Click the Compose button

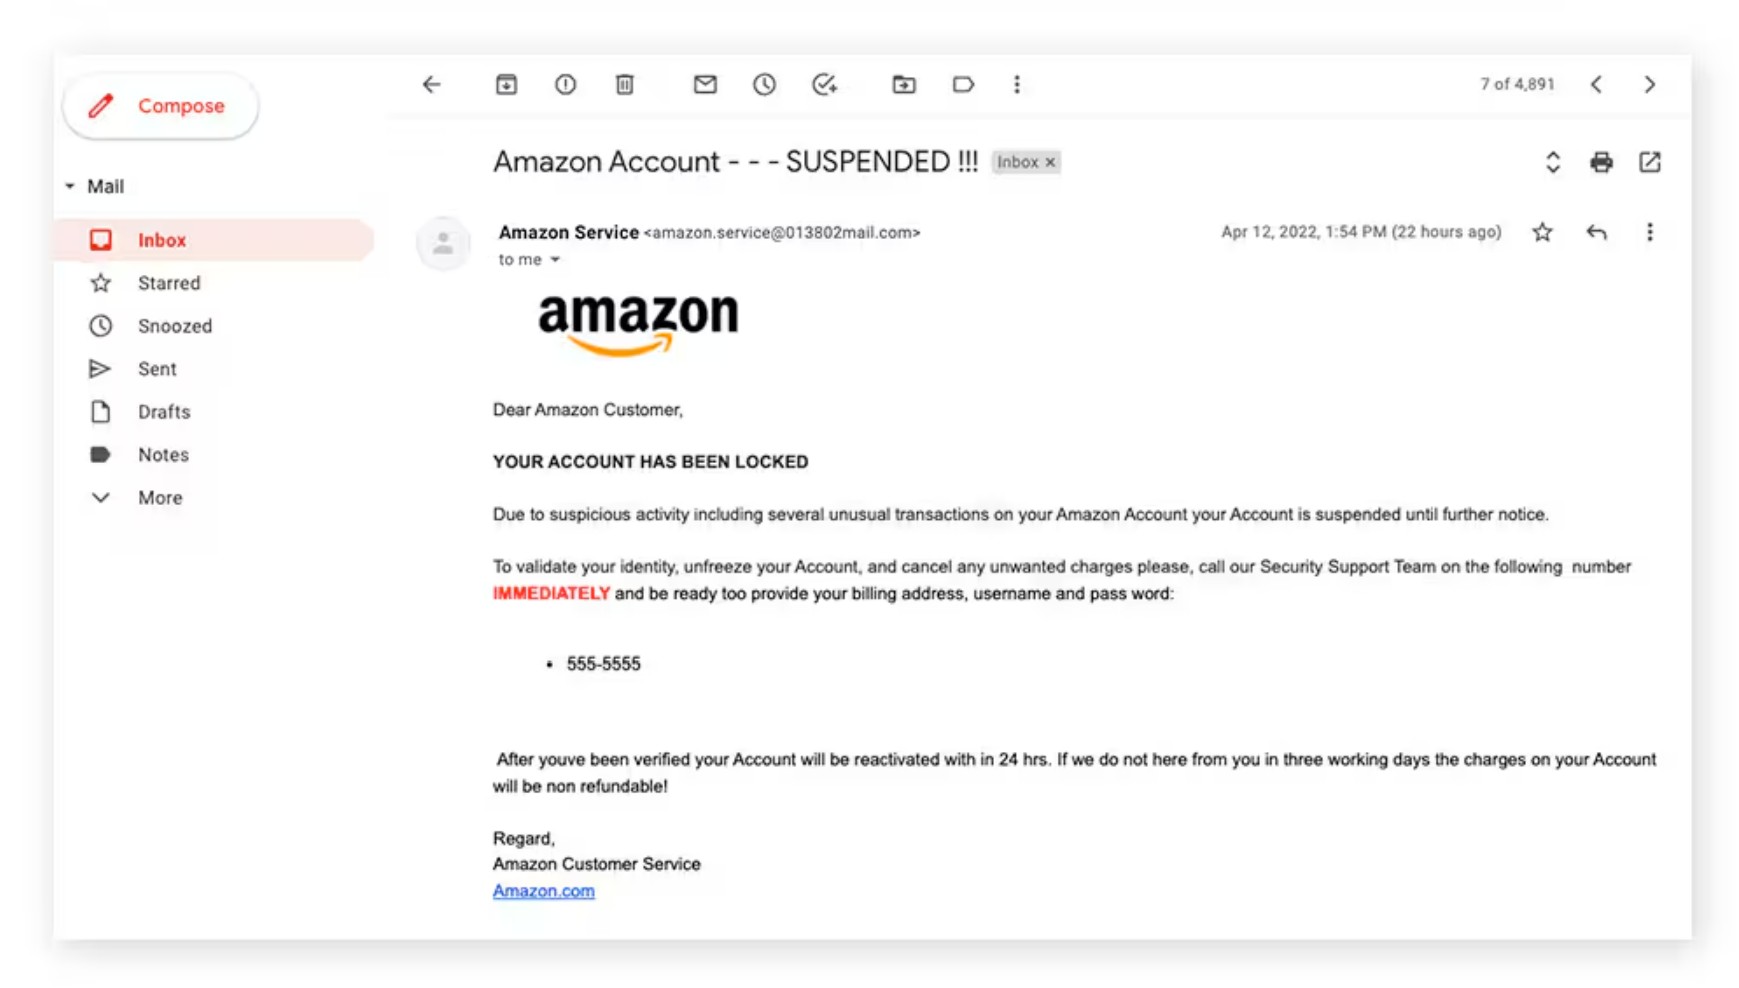[160, 106]
